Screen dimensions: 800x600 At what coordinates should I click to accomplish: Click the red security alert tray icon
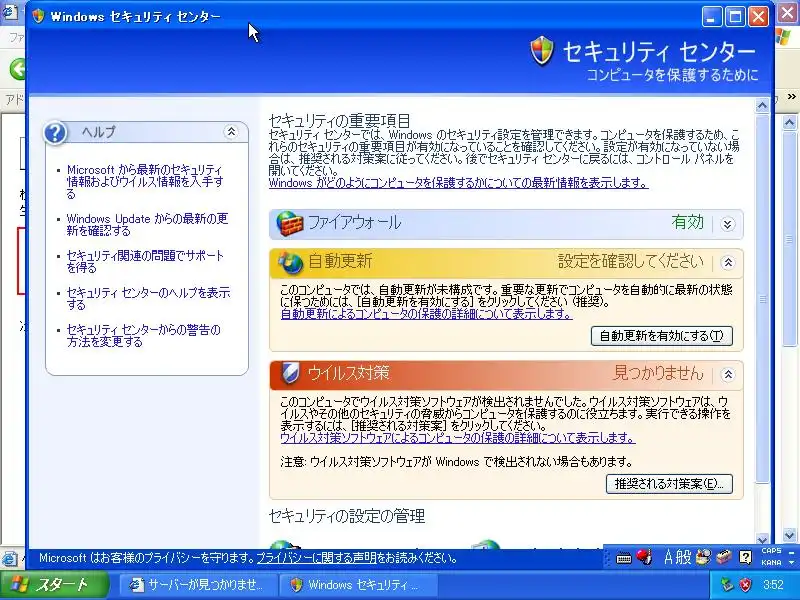click(745, 584)
